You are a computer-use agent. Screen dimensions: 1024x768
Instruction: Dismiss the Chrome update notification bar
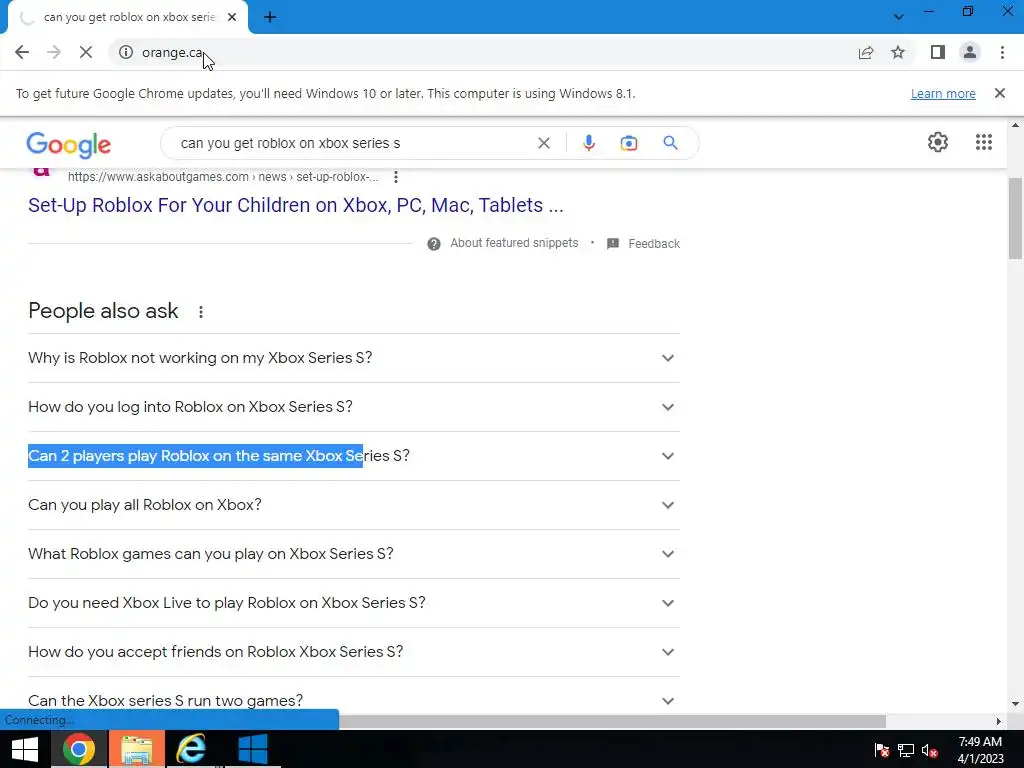[x=1000, y=93]
